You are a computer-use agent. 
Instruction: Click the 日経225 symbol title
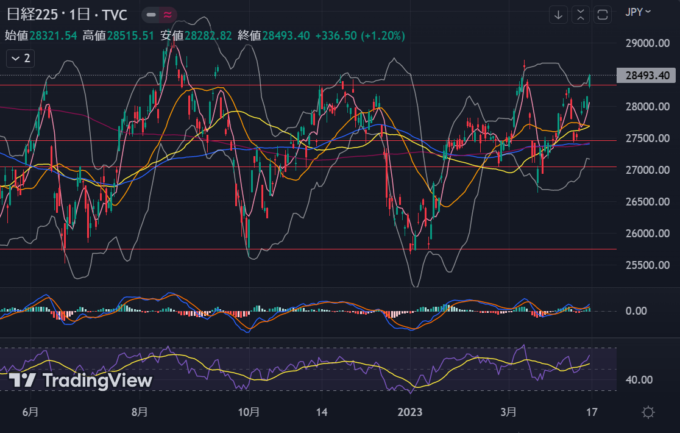tap(35, 15)
